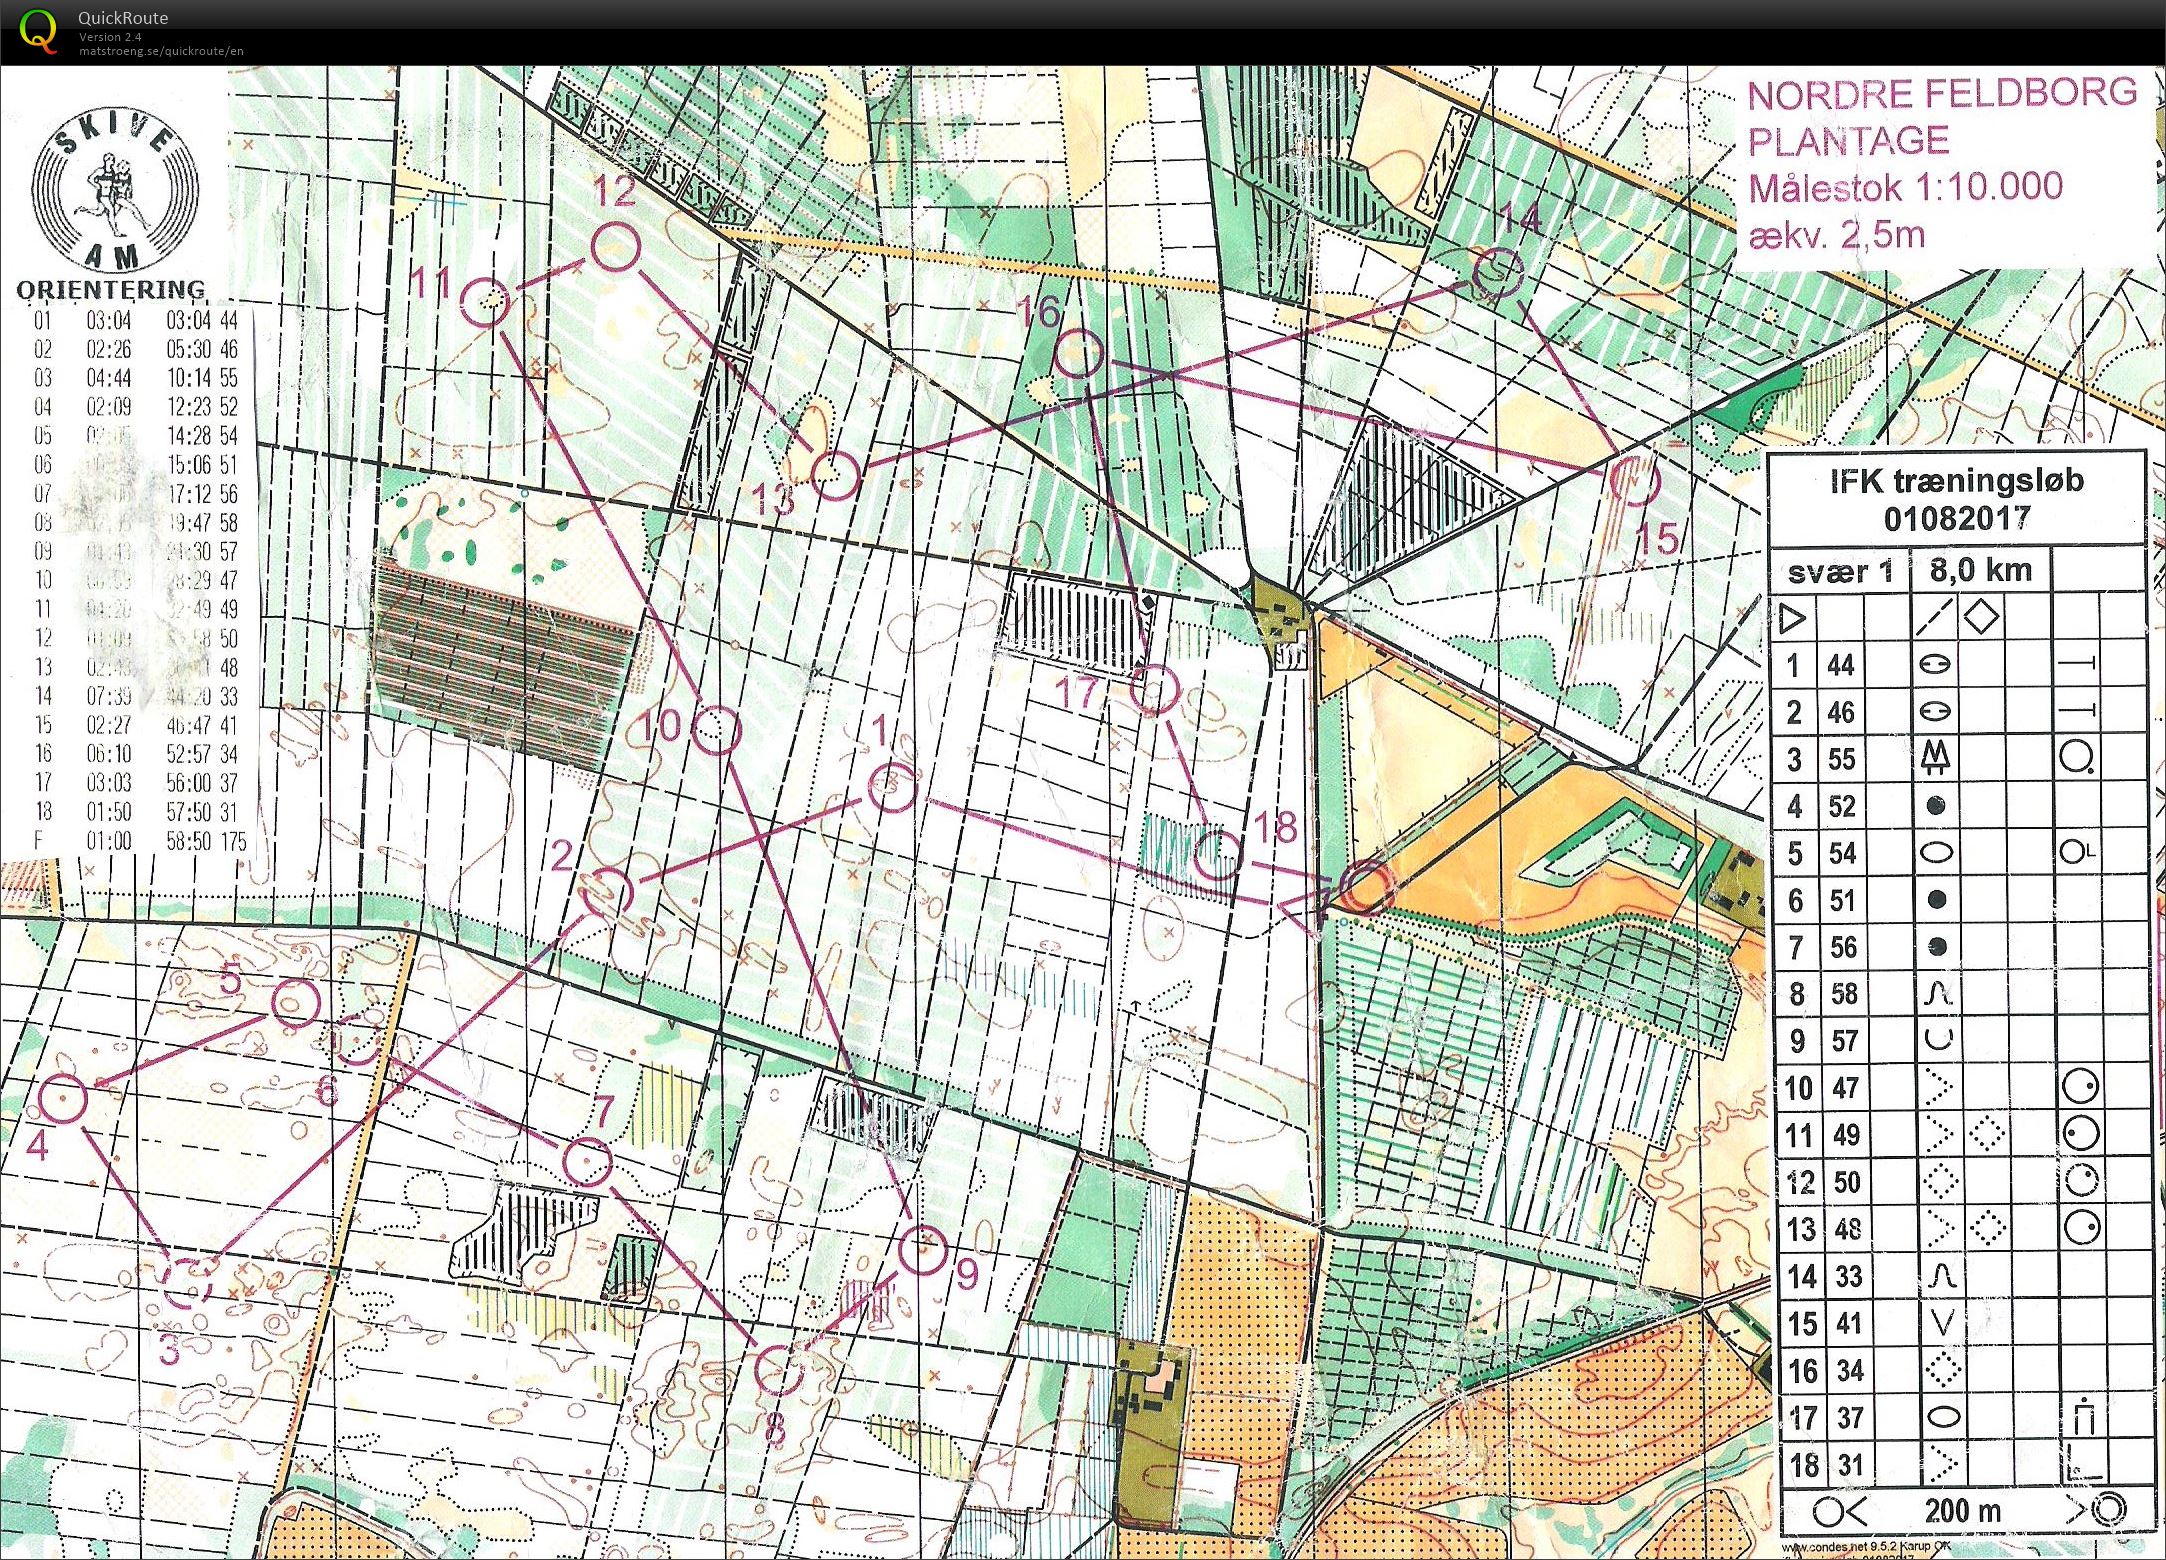Pick control circle 5 on the map
The height and width of the screenshot is (1560, 2166).
[x=296, y=1003]
